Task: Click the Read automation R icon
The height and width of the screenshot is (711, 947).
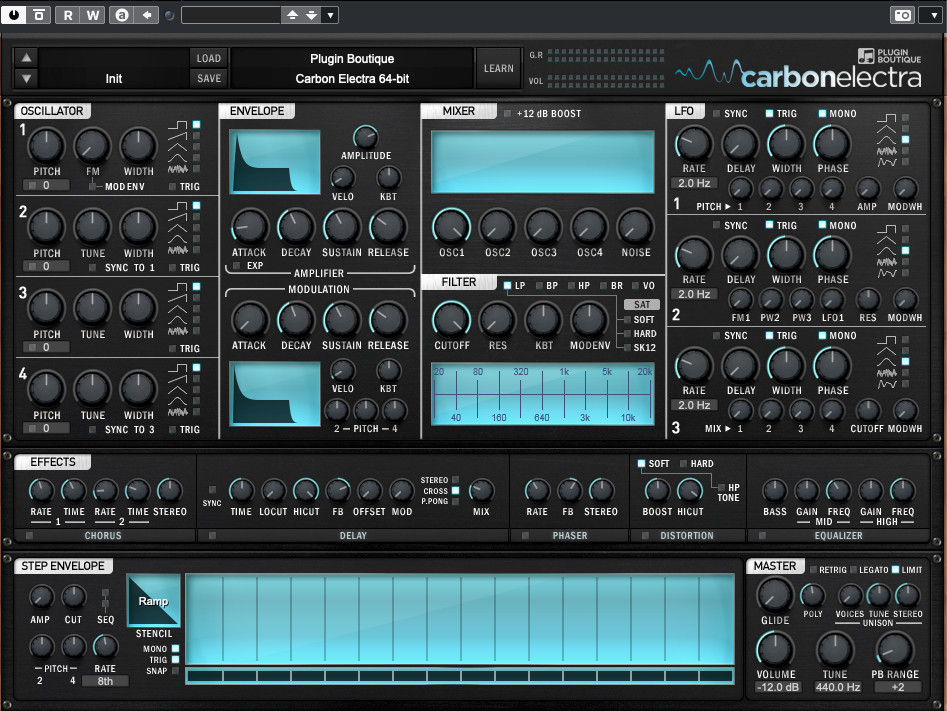Action: pos(69,15)
